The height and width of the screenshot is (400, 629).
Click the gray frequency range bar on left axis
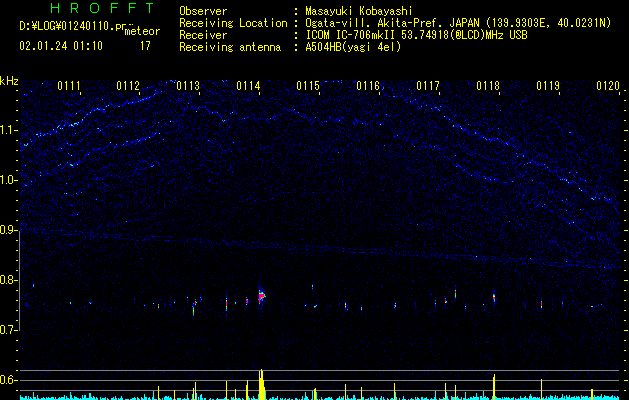click(20, 280)
